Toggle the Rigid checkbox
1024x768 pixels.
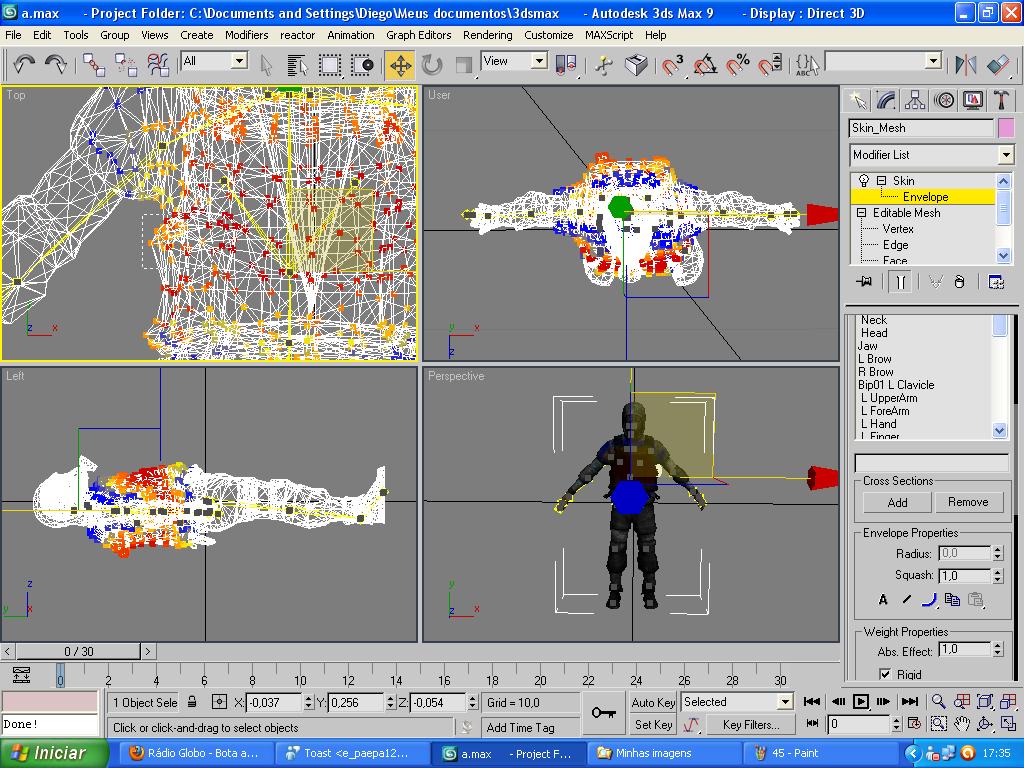click(x=885, y=675)
